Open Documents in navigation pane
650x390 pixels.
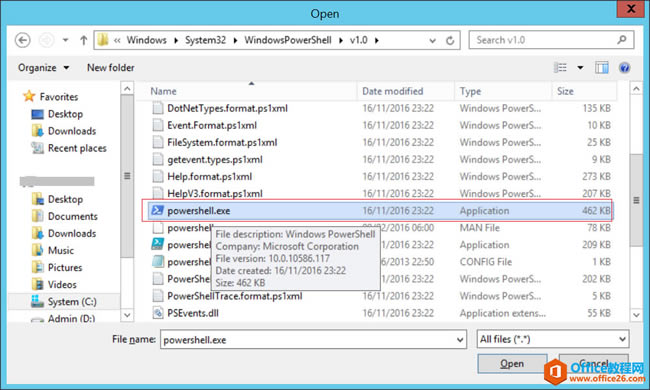(73, 216)
